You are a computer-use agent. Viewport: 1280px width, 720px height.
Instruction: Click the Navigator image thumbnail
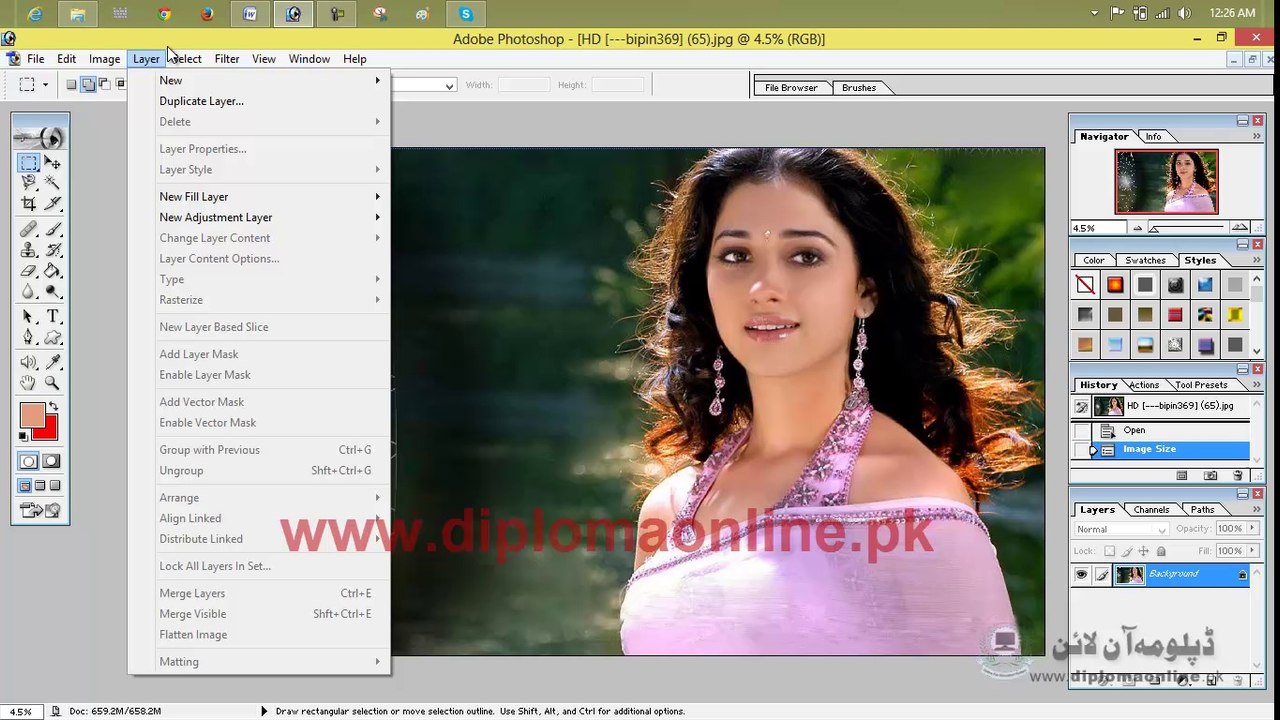[x=1167, y=182]
